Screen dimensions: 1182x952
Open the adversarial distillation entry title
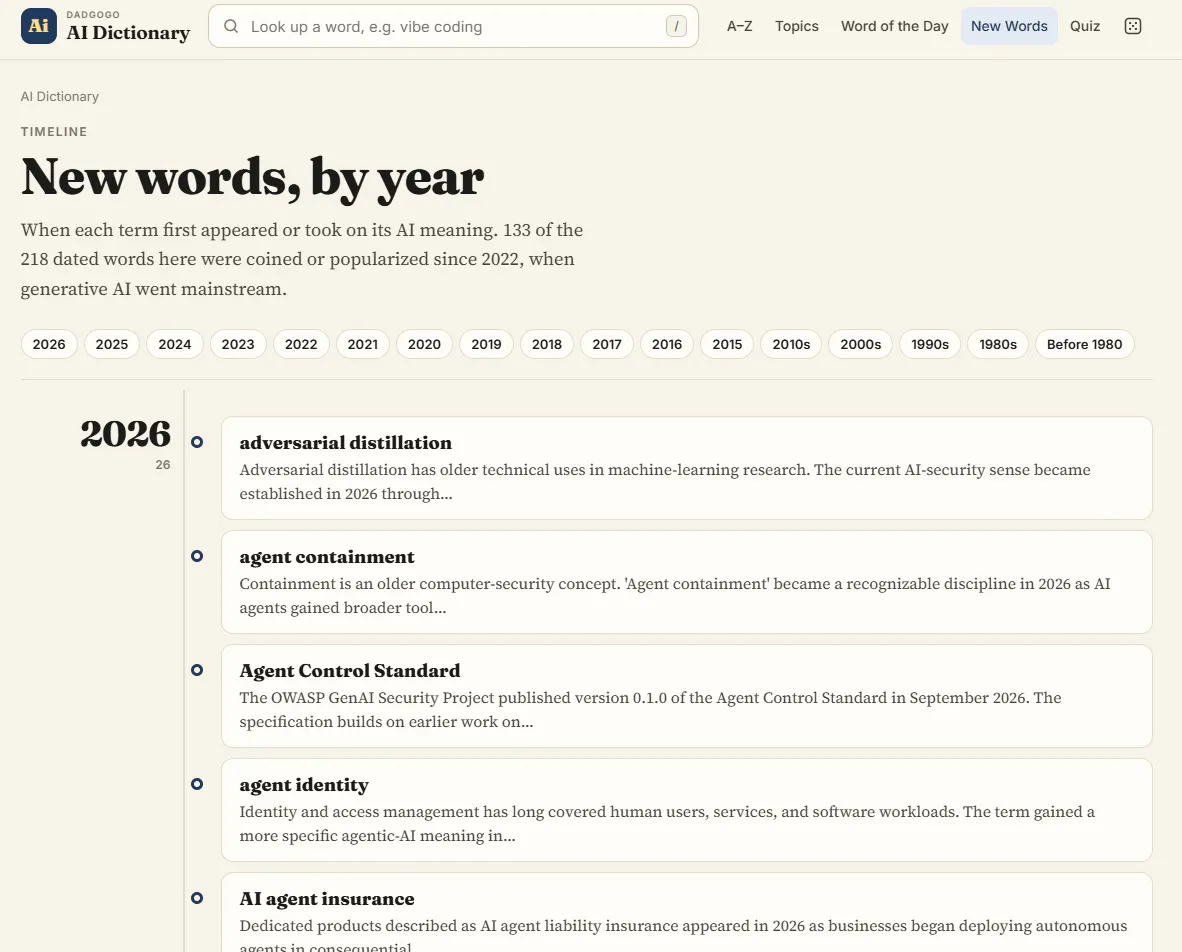coord(346,442)
